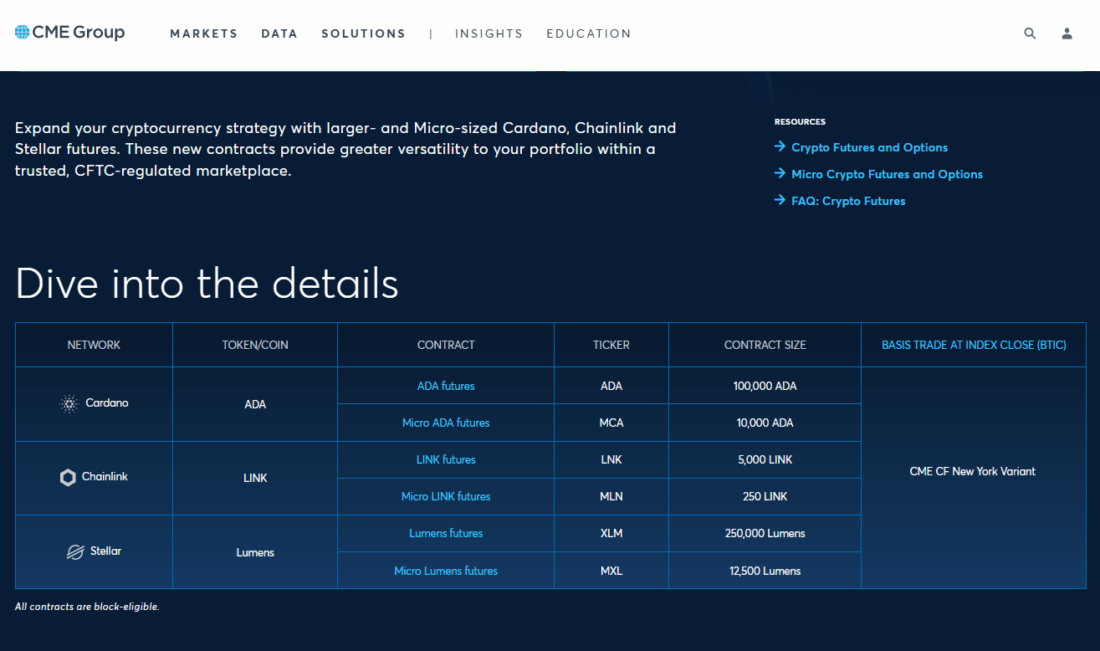Click the TICKER column header
This screenshot has width=1100, height=651.
click(611, 345)
